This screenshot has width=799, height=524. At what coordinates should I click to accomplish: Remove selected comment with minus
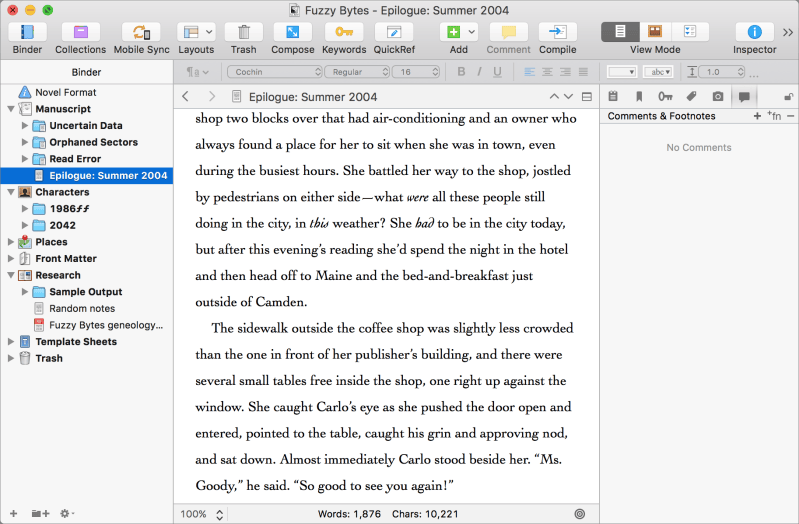coord(790,116)
